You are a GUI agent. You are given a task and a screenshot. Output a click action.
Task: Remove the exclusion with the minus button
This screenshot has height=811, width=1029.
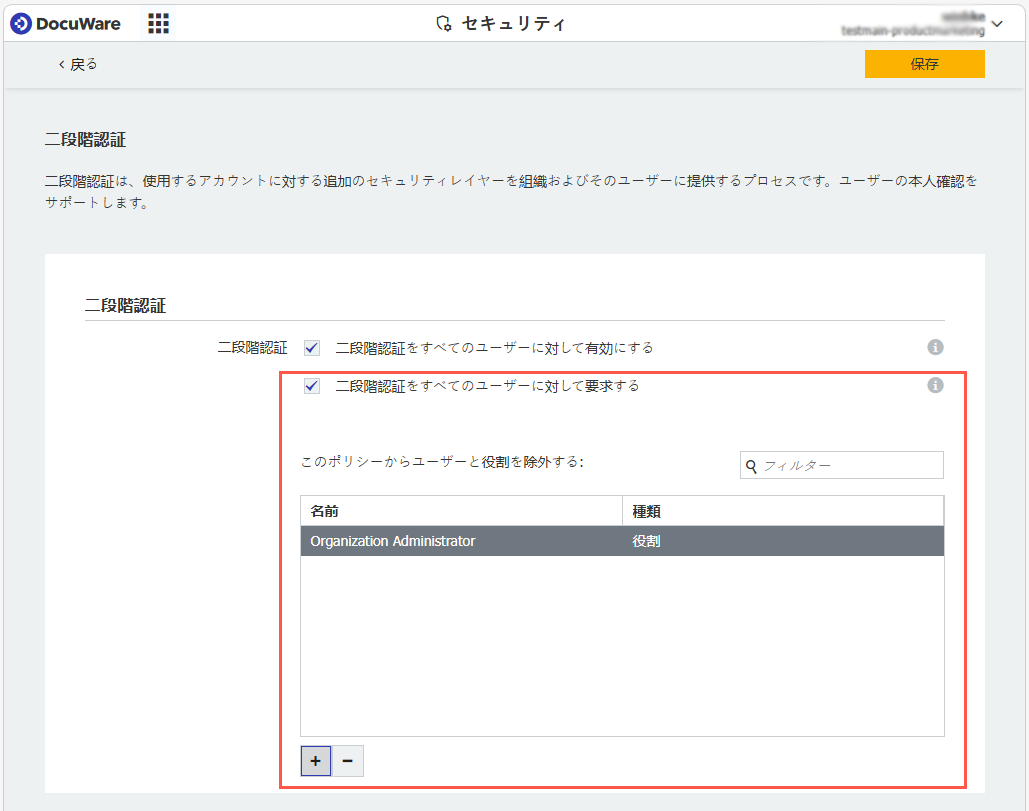(348, 761)
